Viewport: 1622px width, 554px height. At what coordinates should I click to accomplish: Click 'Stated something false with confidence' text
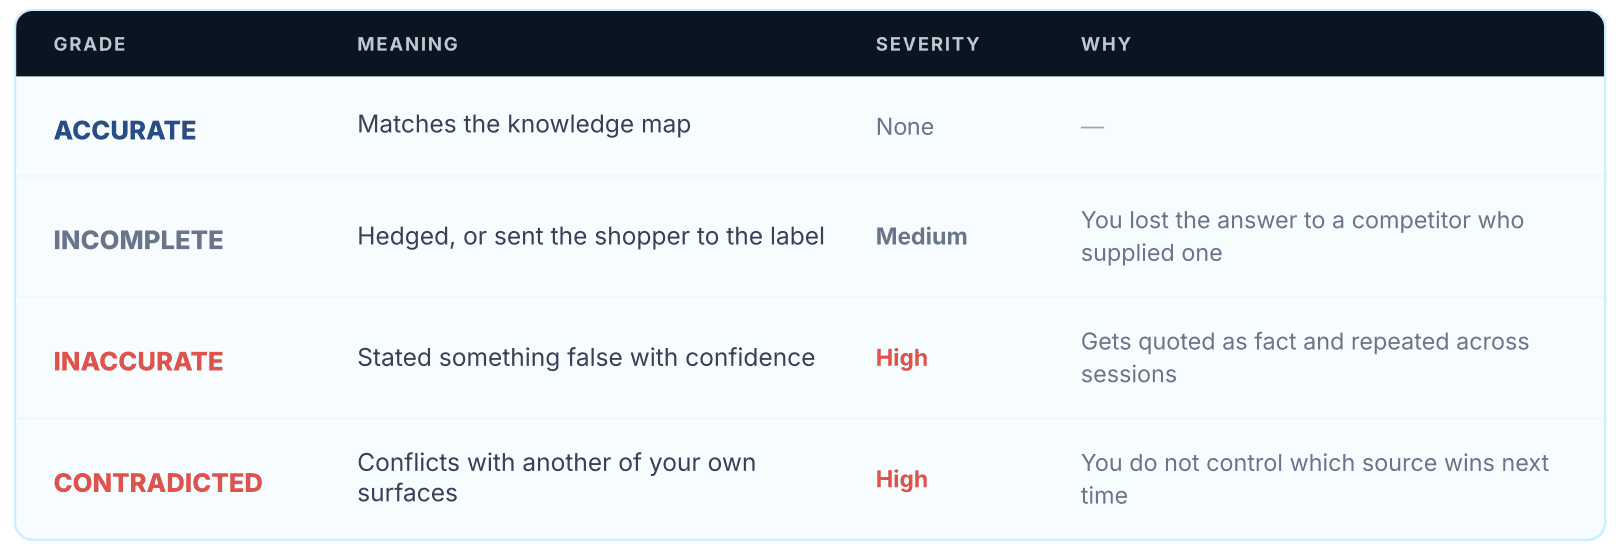[586, 358]
